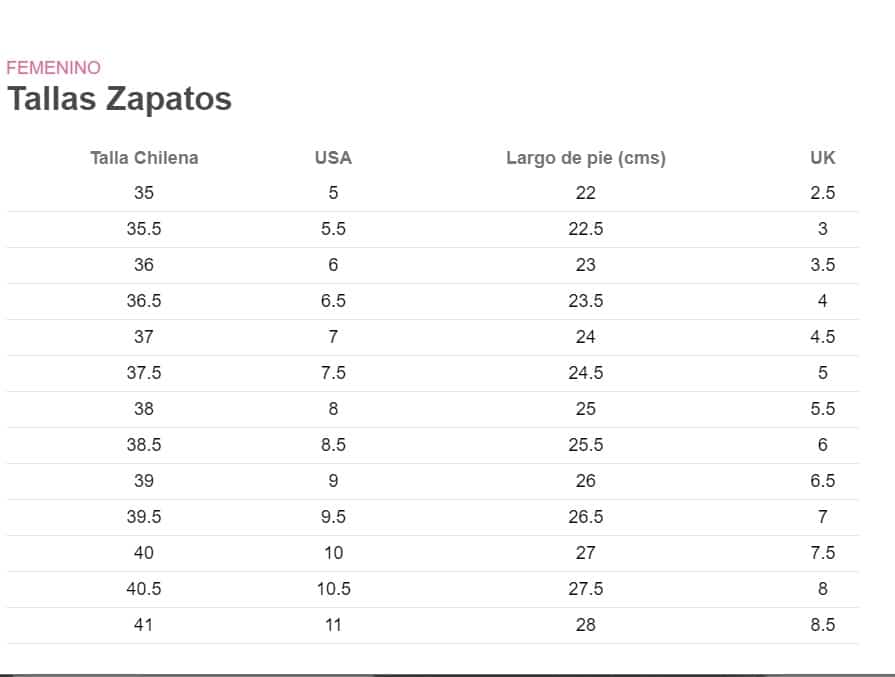Screen dimensions: 895x677
Task: Select USA size 11 cell
Action: click(333, 624)
